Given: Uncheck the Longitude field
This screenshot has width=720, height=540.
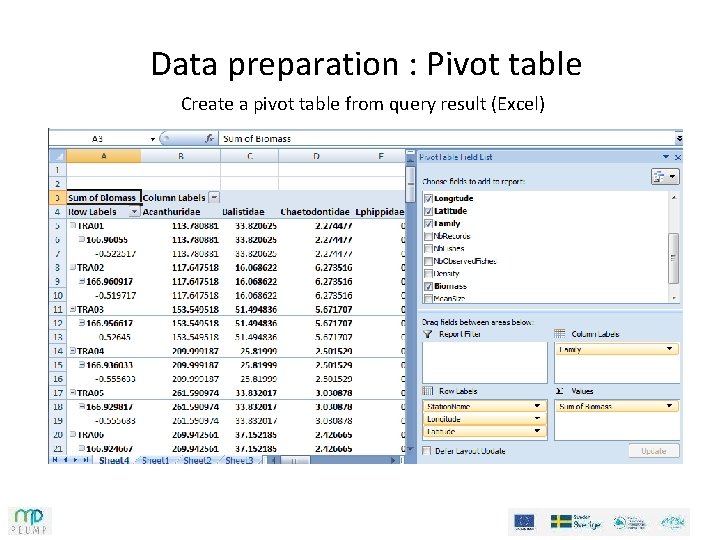Looking at the screenshot, I should [428, 198].
